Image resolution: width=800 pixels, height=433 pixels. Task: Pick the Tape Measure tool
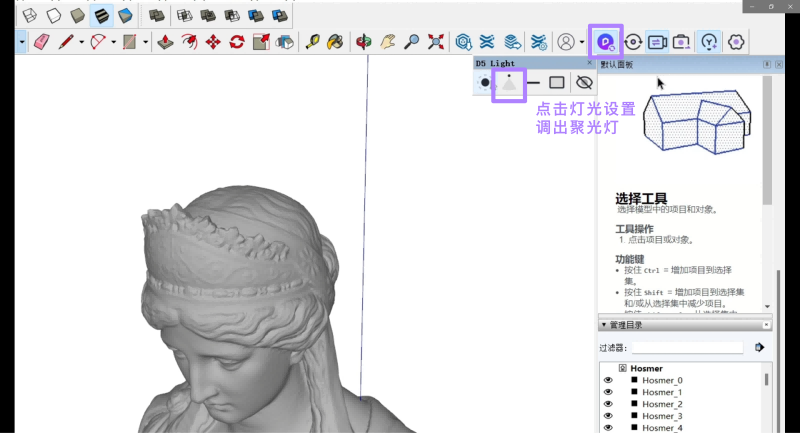tap(312, 42)
